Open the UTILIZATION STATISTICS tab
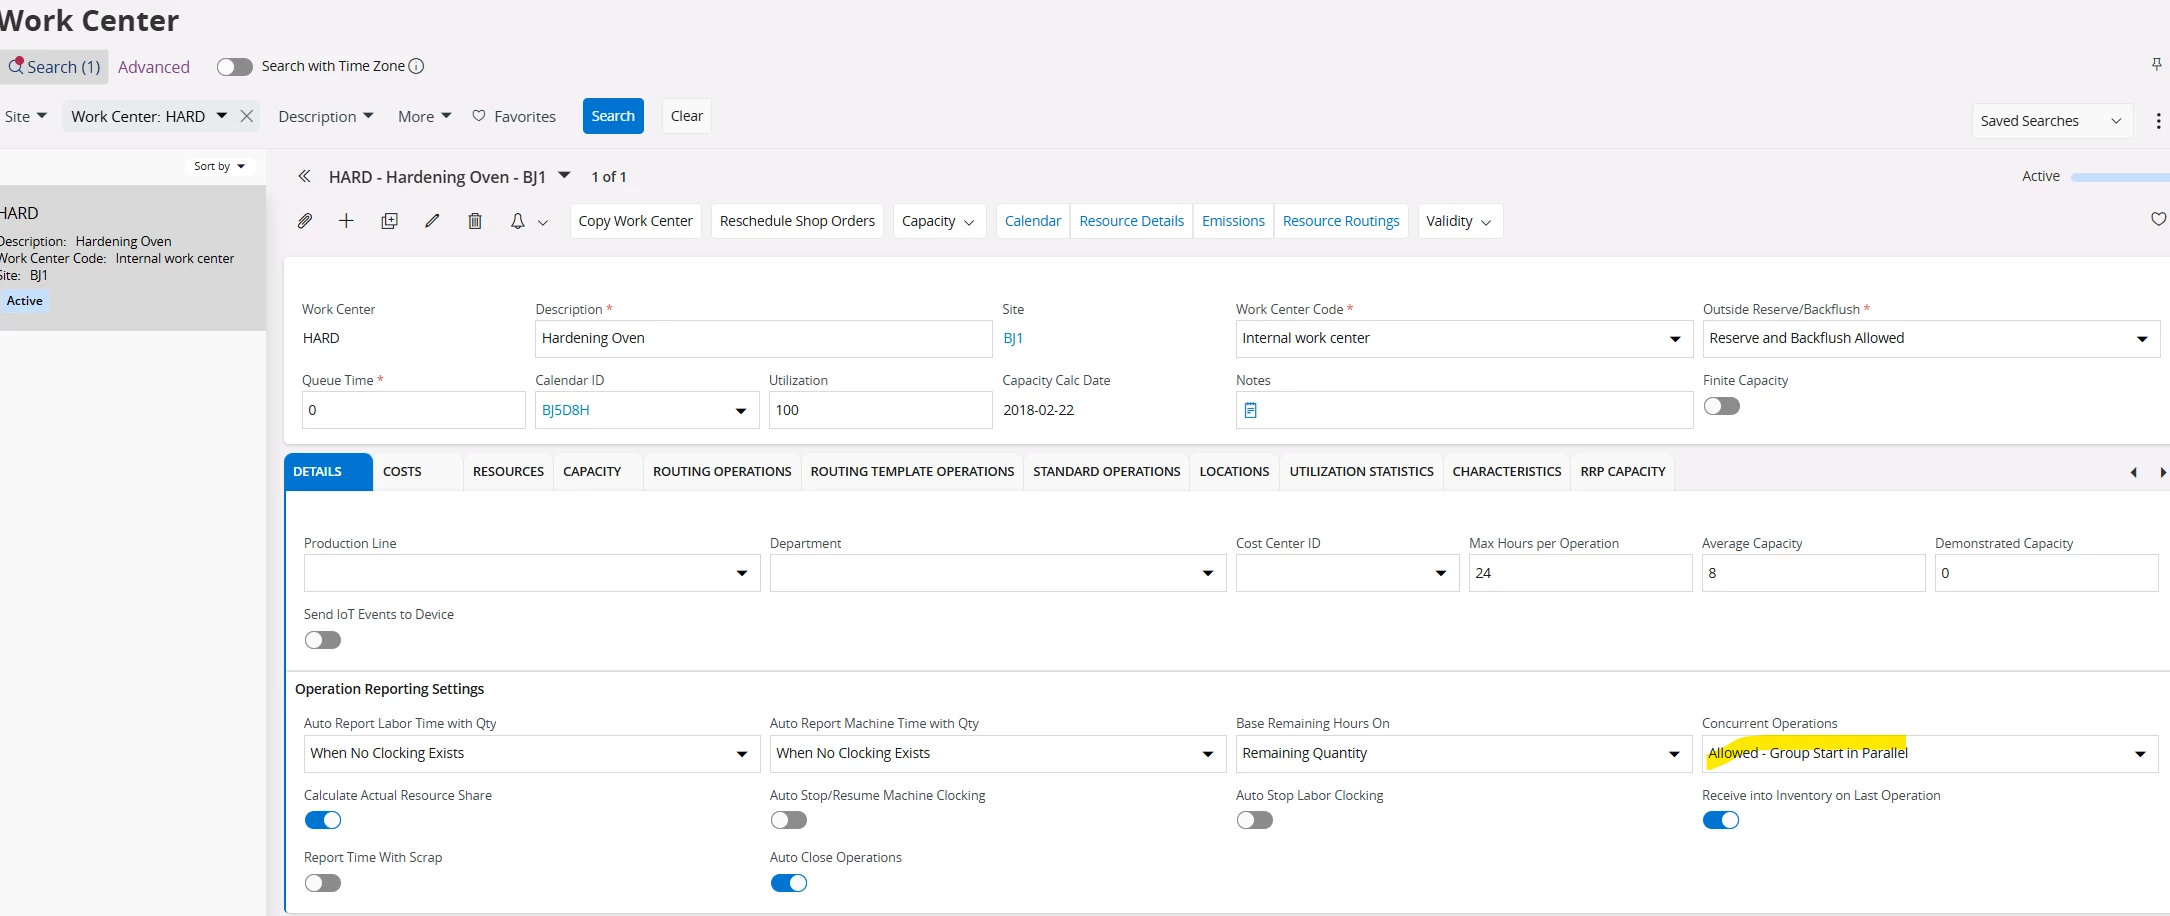Viewport: 2170px width, 916px height. (x=1361, y=471)
